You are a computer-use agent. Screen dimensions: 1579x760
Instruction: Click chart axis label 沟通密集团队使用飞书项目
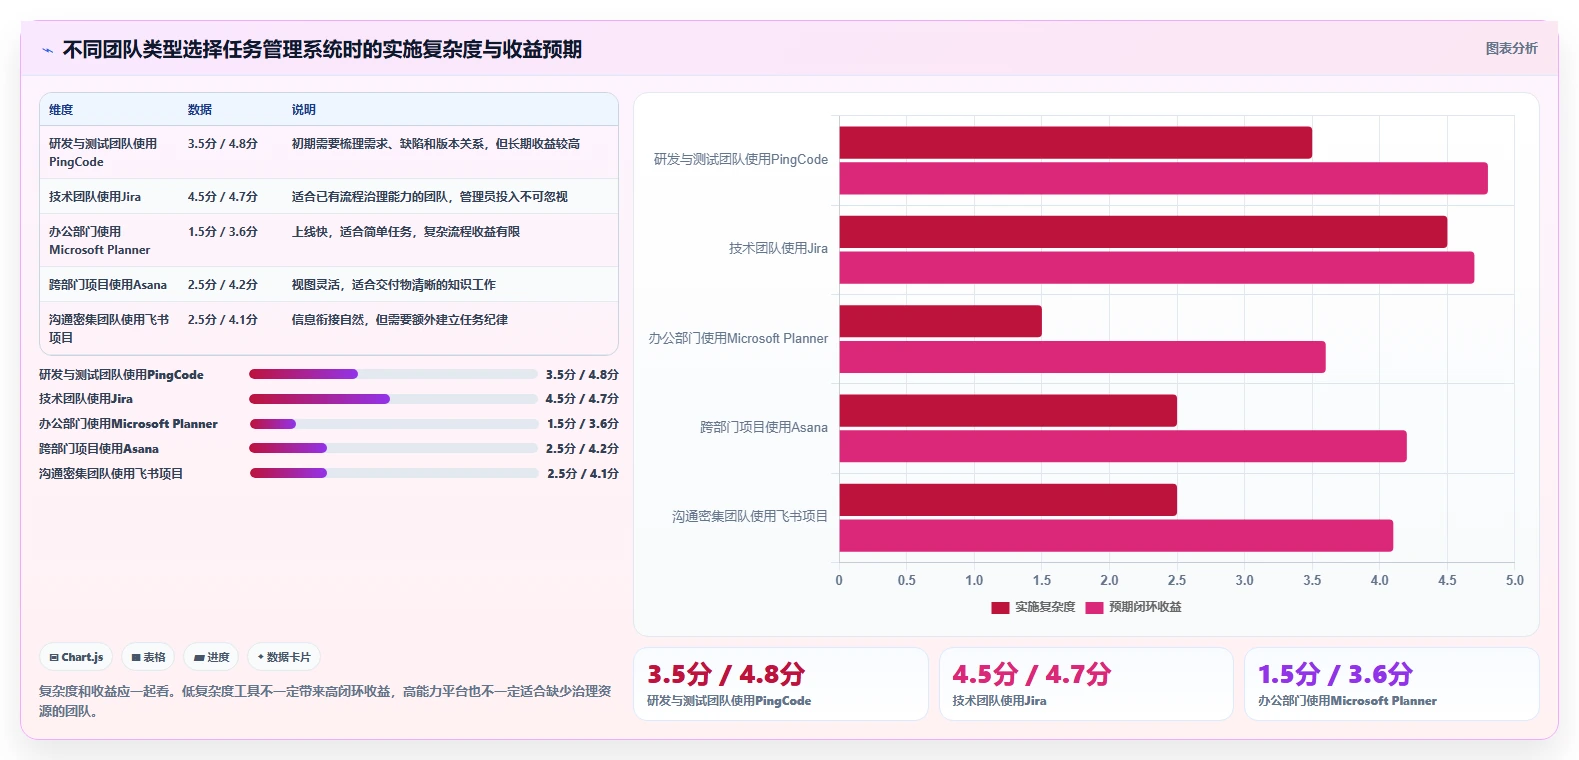pos(750,516)
